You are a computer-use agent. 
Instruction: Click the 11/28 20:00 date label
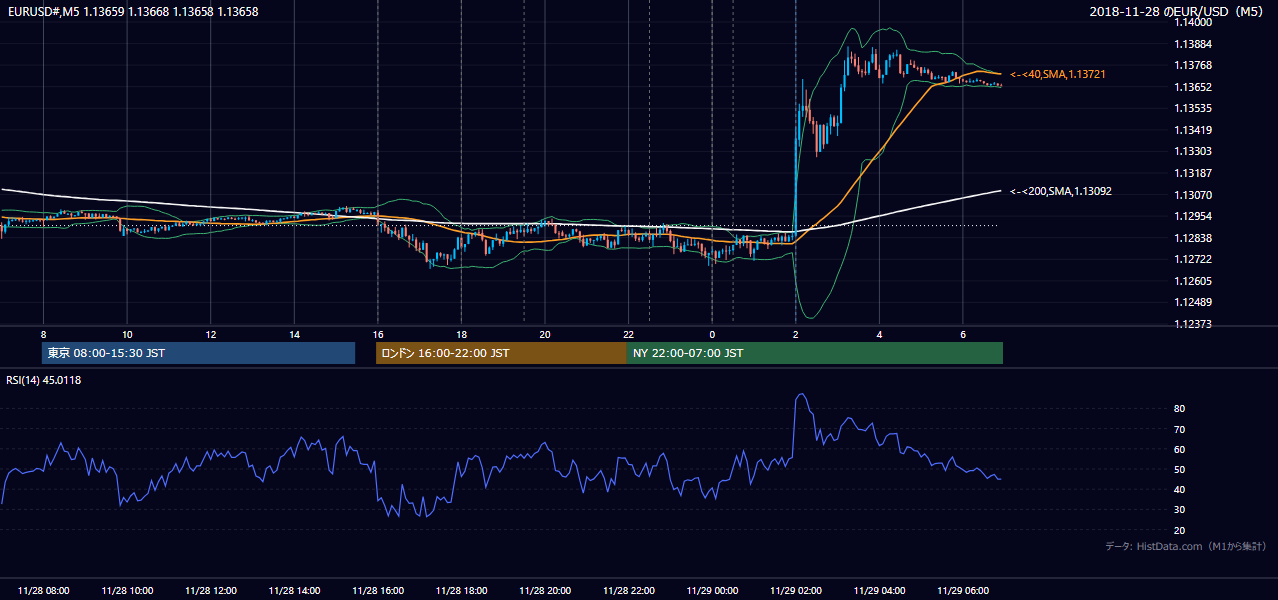545,591
